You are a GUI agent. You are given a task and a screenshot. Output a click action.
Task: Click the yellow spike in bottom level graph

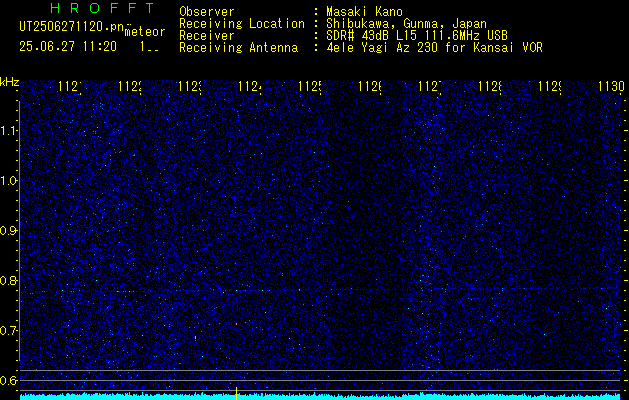[237, 394]
